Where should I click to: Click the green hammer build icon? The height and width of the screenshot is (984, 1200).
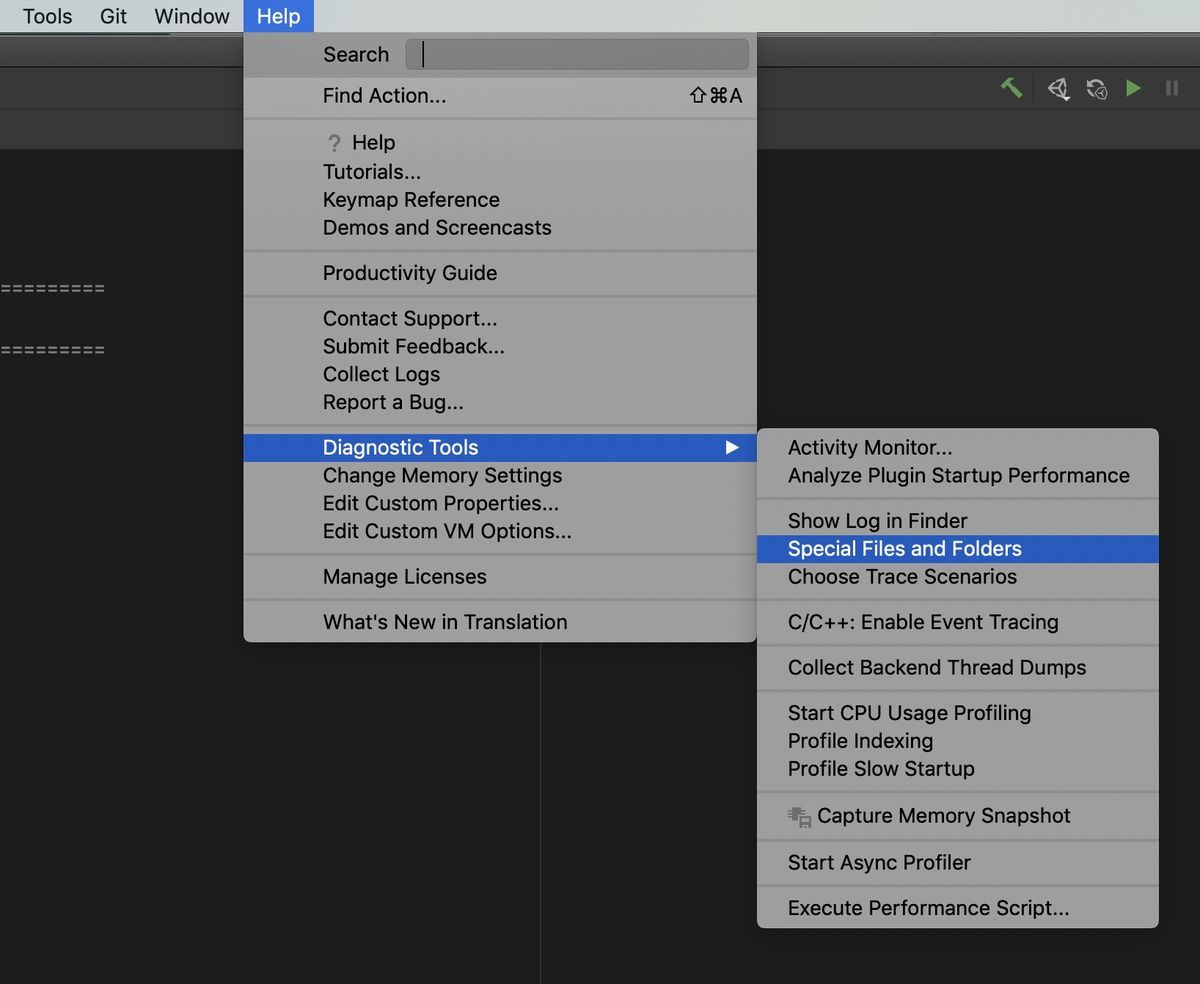pos(1011,88)
